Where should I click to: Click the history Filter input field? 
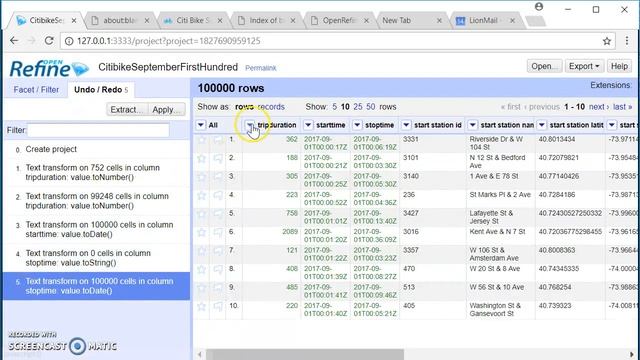[98, 130]
